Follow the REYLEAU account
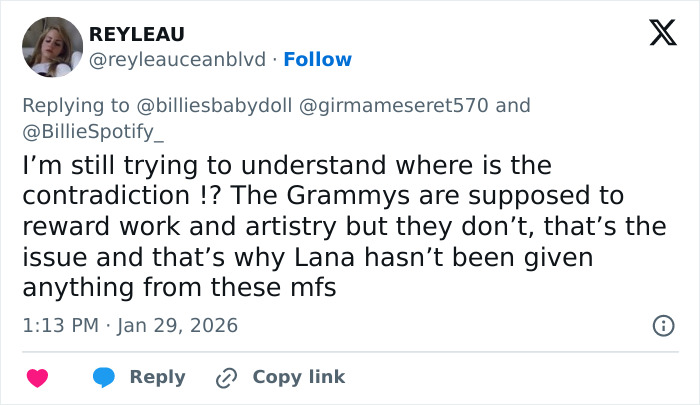Viewport: 700px width, 405px height. (317, 59)
